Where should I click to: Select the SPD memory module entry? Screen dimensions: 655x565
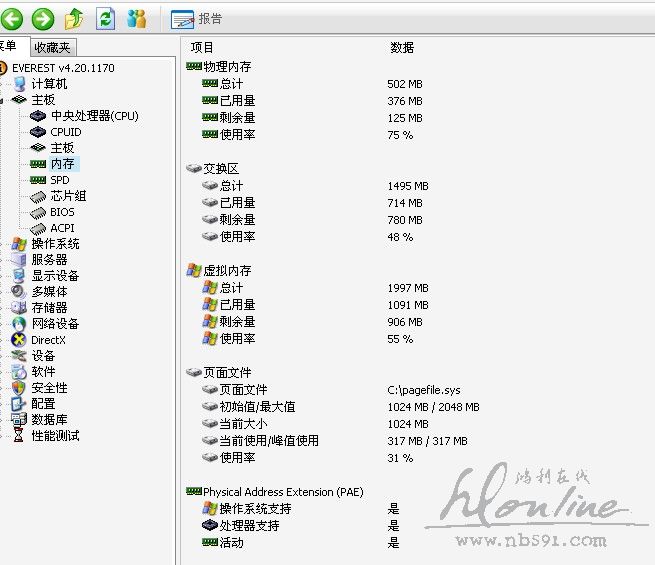click(x=60, y=180)
